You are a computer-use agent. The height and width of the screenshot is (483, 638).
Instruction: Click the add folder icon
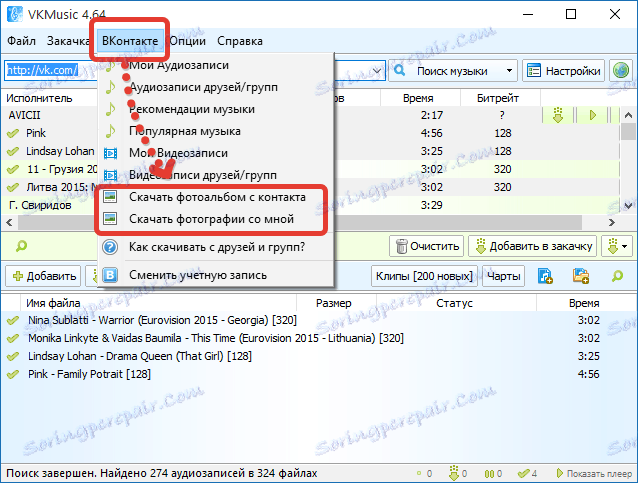coord(581,276)
